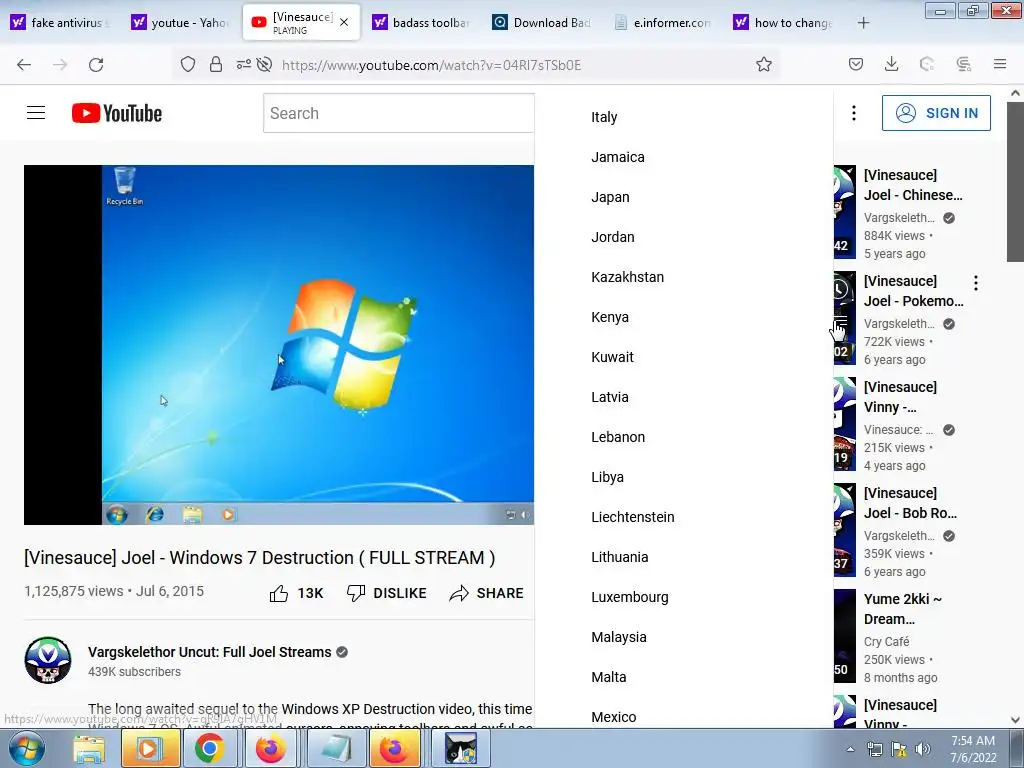Go back with browser back arrow

pyautogui.click(x=24, y=65)
